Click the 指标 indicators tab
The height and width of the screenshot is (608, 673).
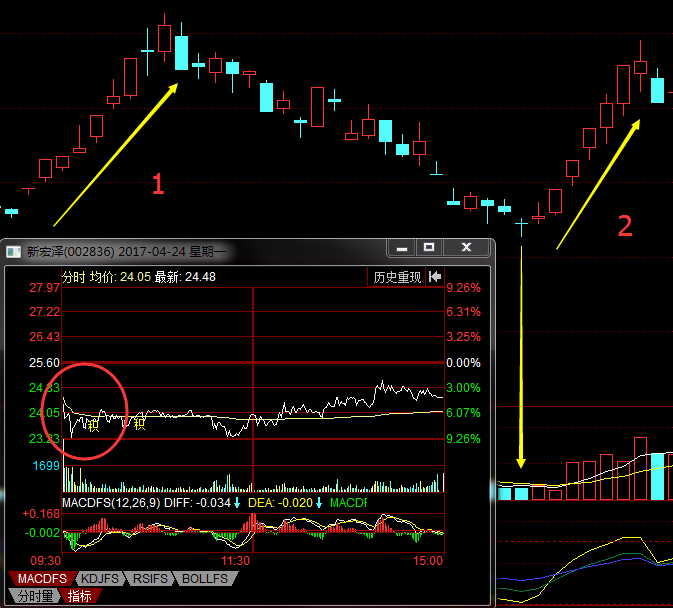click(80, 596)
